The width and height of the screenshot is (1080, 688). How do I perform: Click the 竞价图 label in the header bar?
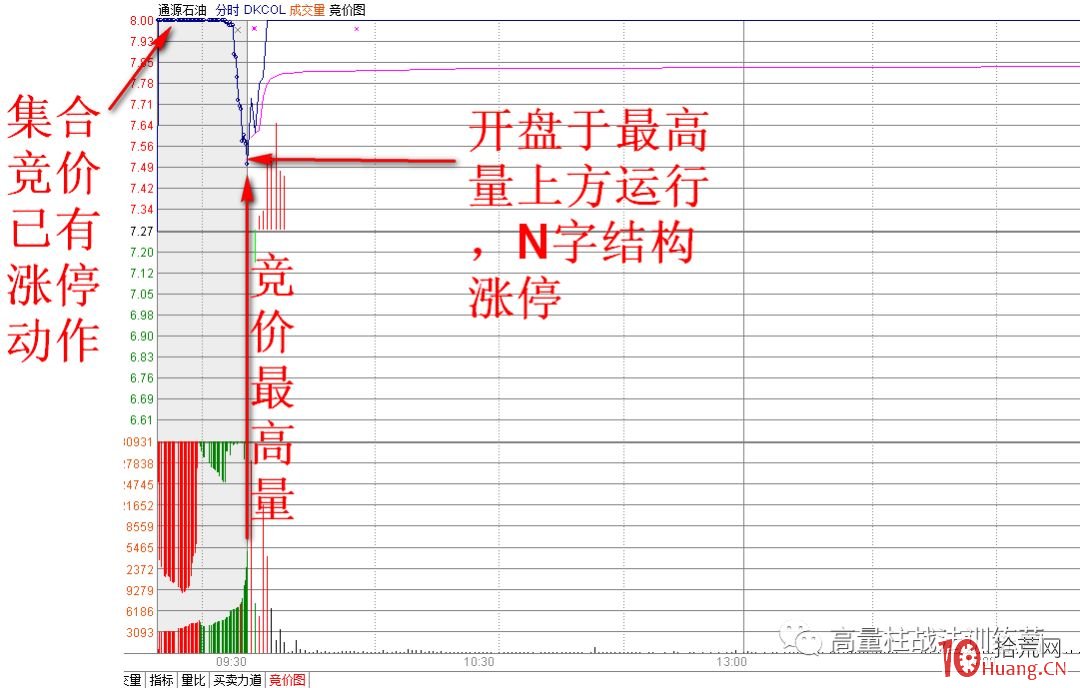(x=347, y=10)
